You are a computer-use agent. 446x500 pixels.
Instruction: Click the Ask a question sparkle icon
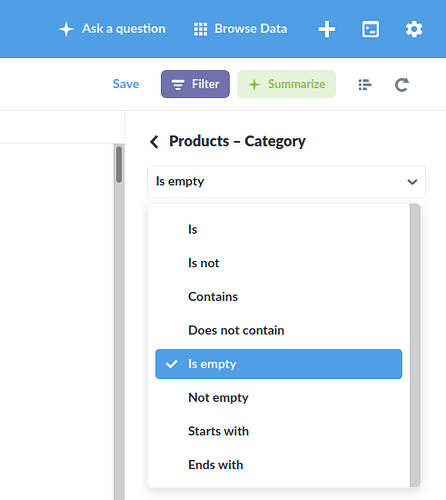pos(66,29)
